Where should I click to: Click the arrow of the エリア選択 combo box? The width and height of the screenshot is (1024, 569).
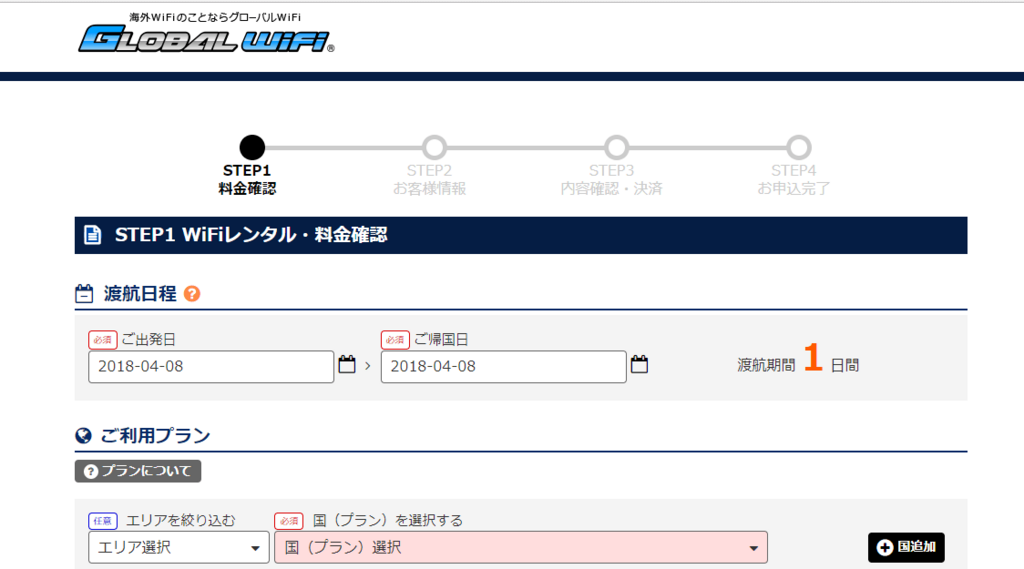click(255, 548)
